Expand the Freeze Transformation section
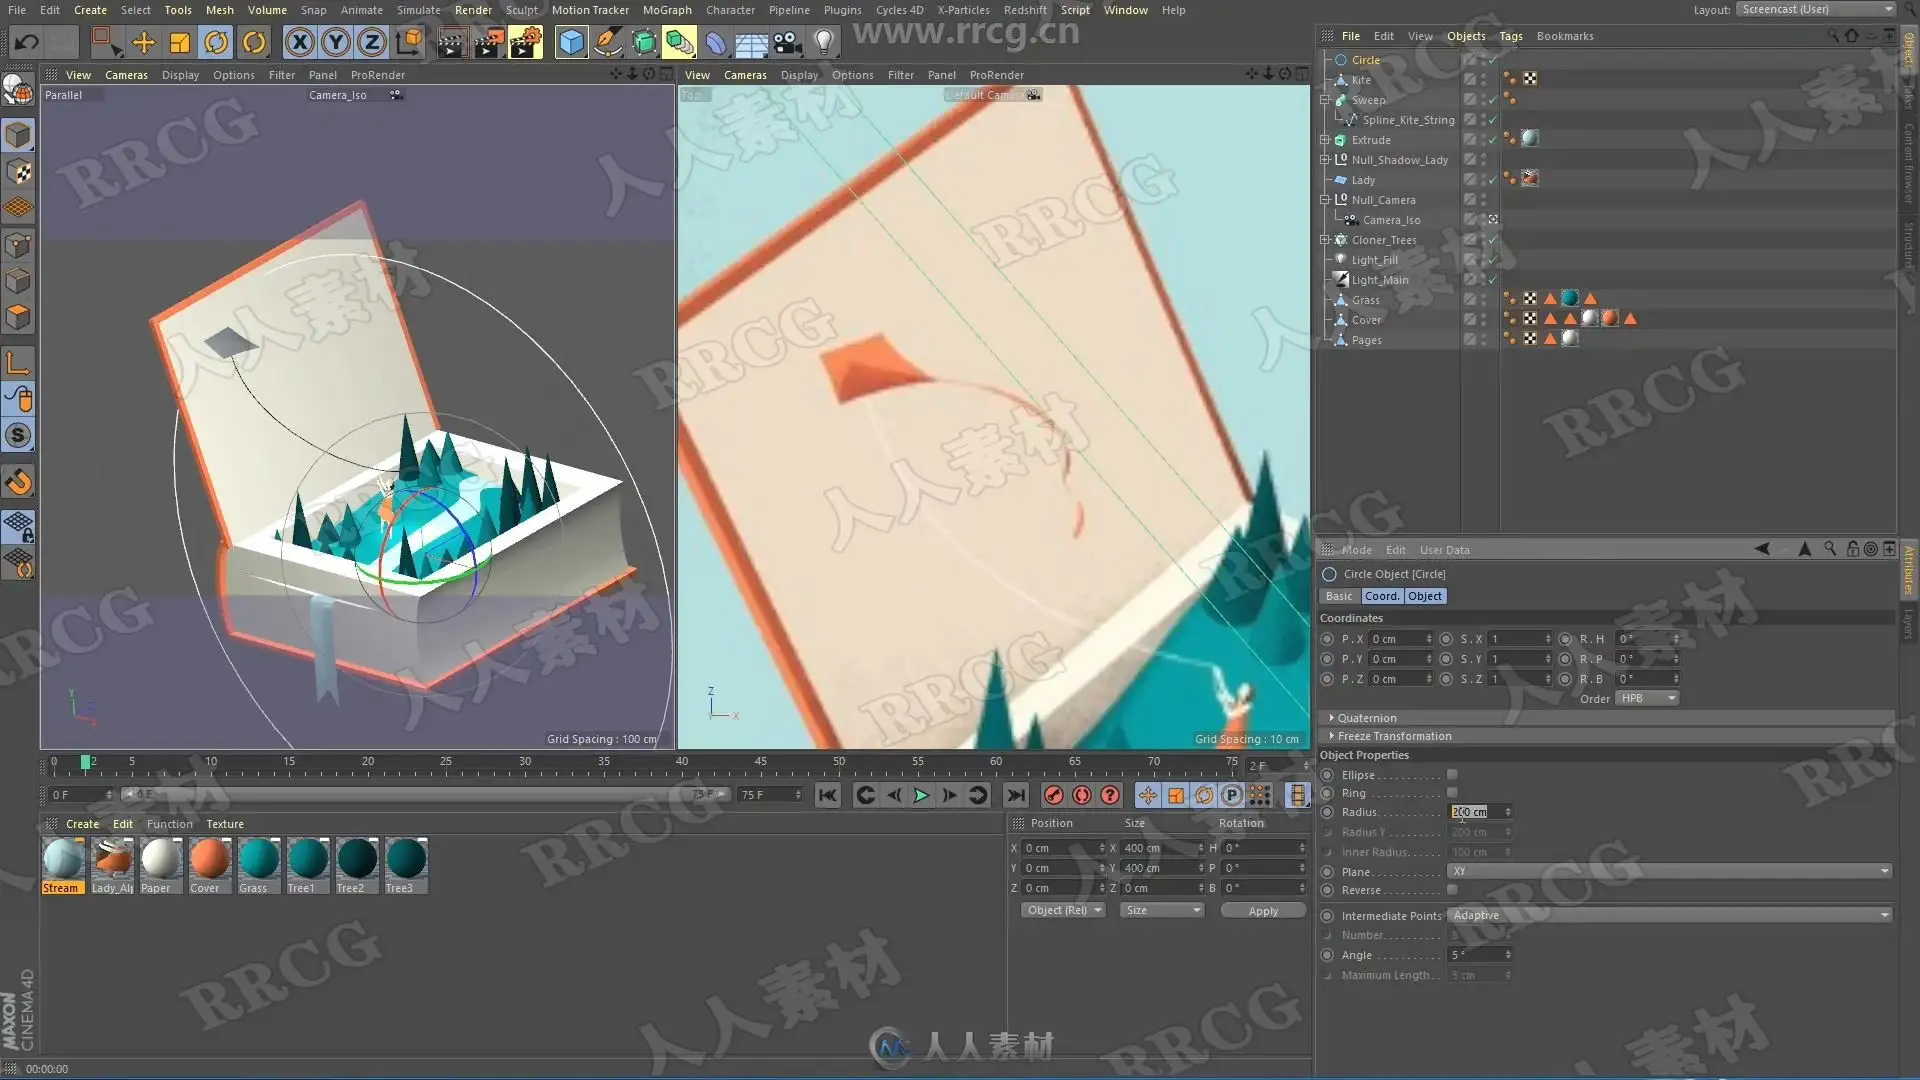 pos(1394,736)
